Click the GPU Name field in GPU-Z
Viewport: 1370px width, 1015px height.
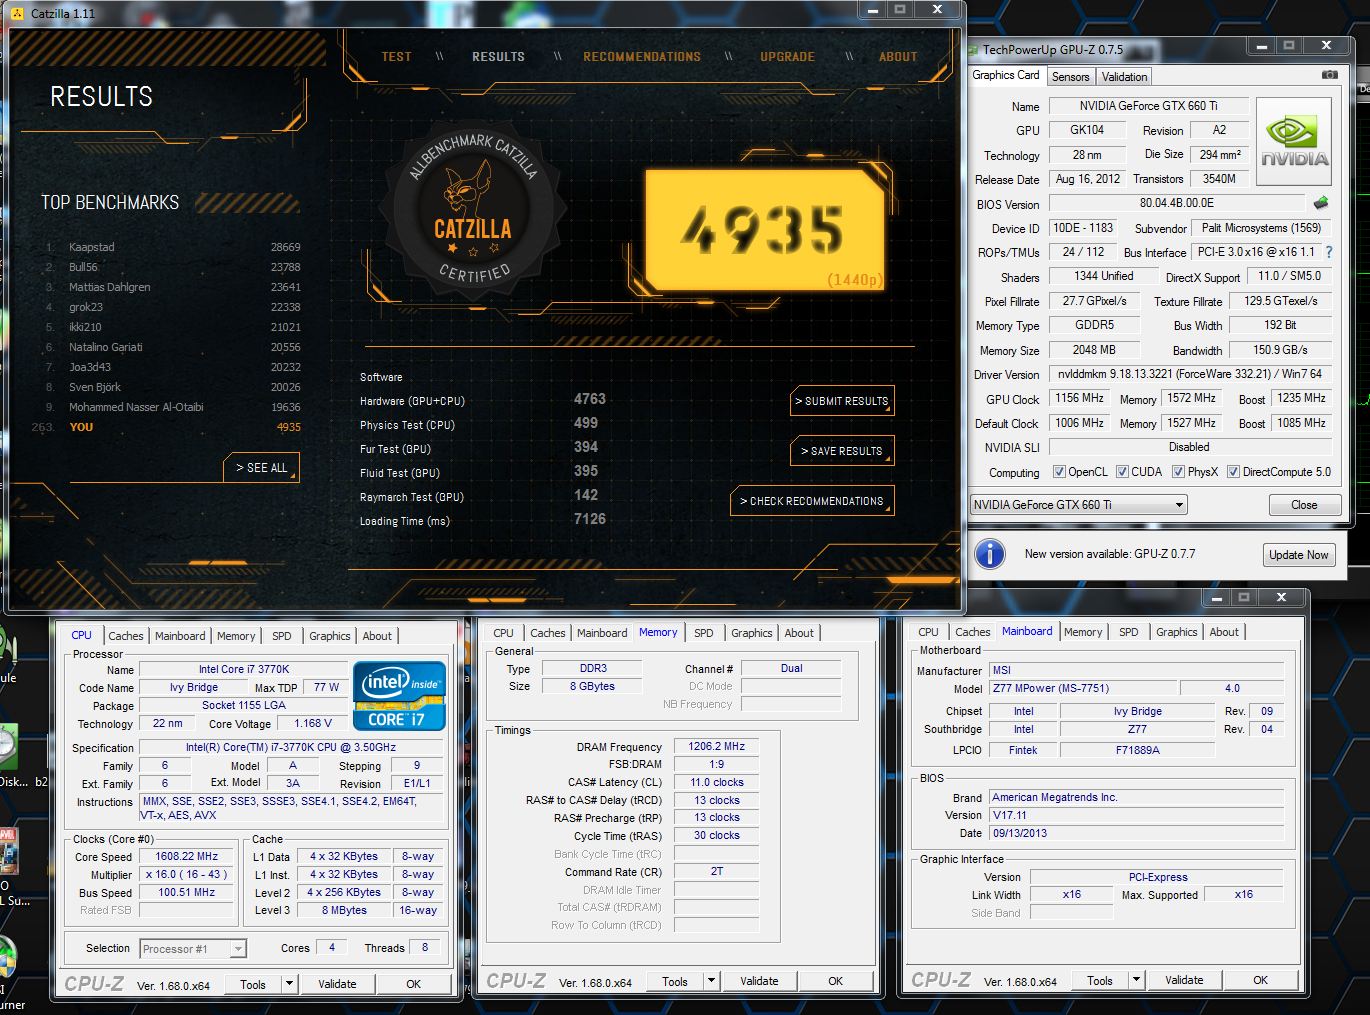coord(1148,106)
